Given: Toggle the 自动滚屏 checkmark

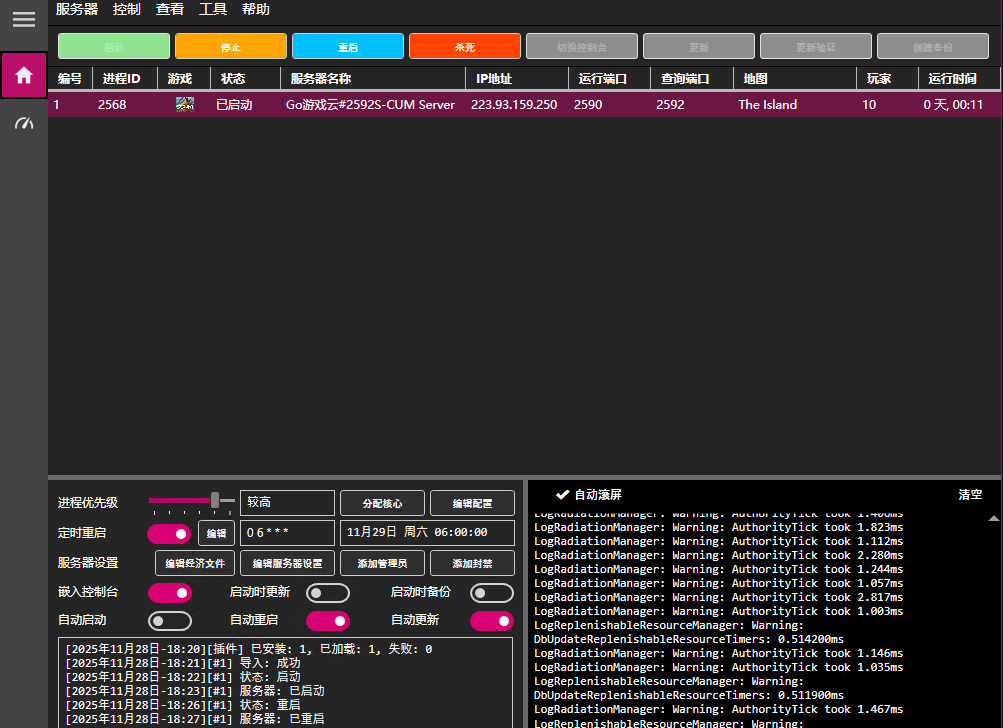Looking at the screenshot, I should tap(562, 495).
